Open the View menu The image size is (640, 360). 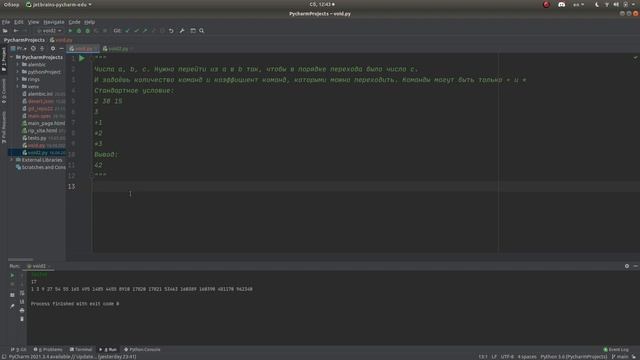(33, 22)
